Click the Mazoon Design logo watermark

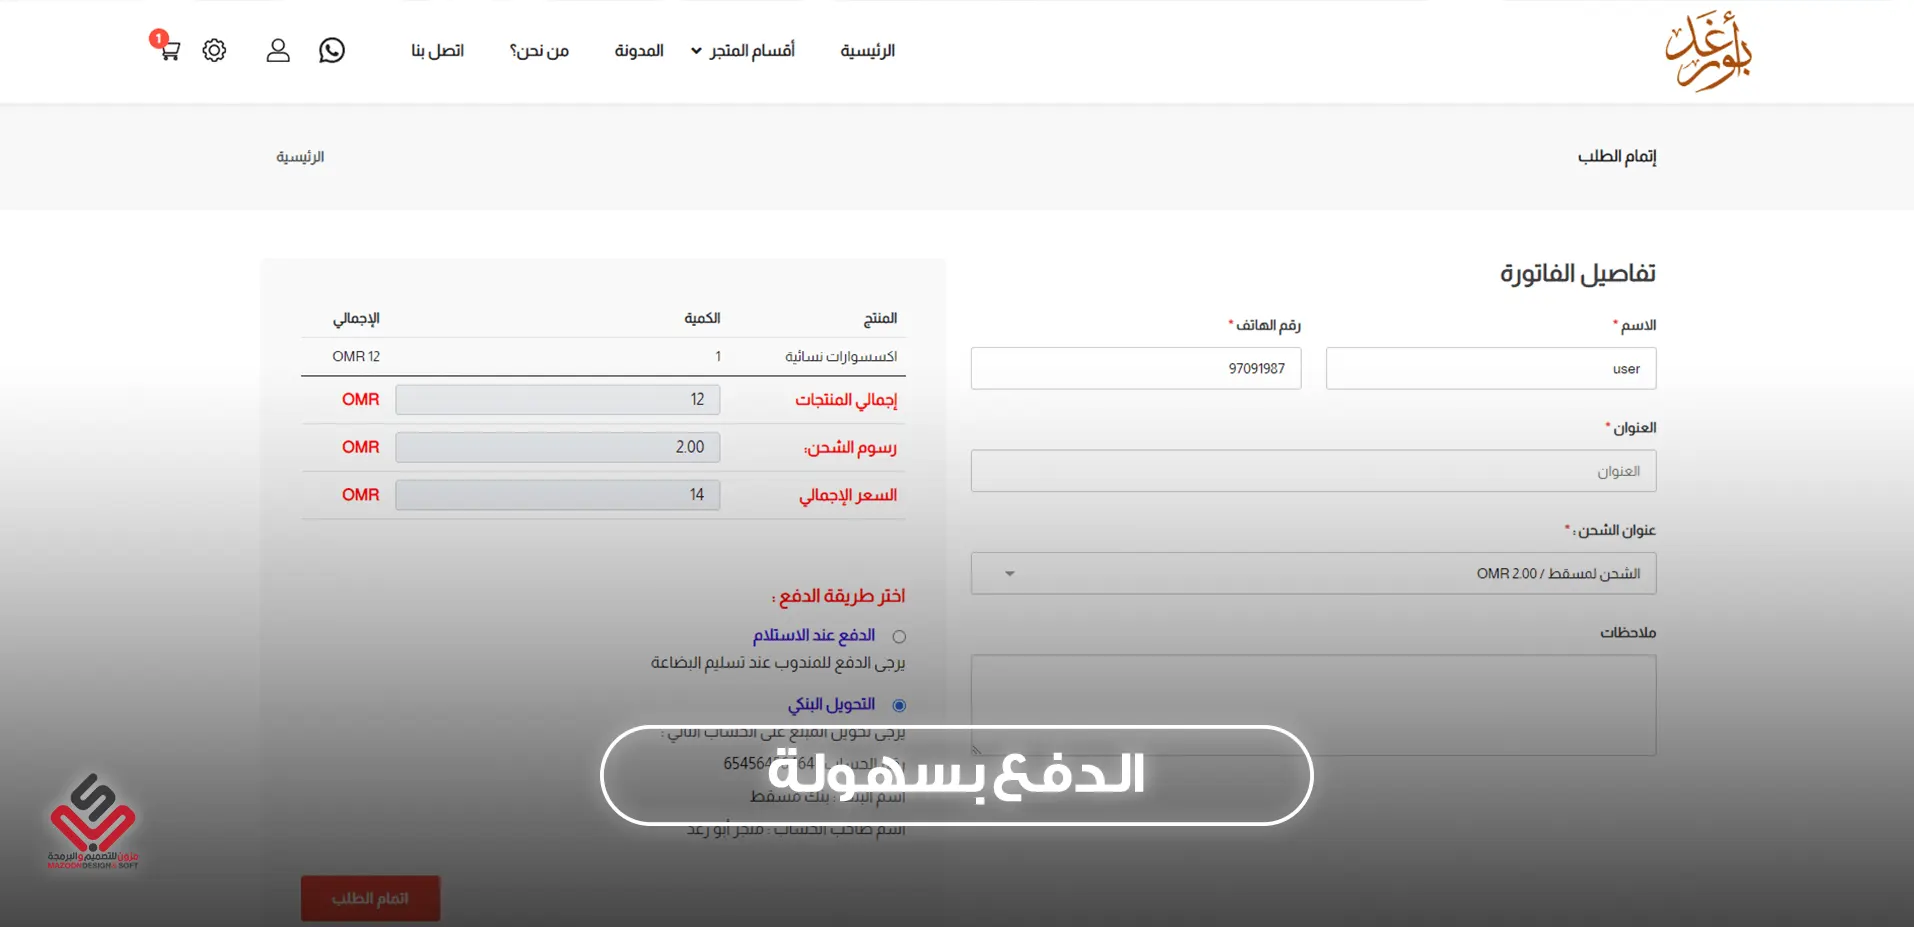coord(93,821)
